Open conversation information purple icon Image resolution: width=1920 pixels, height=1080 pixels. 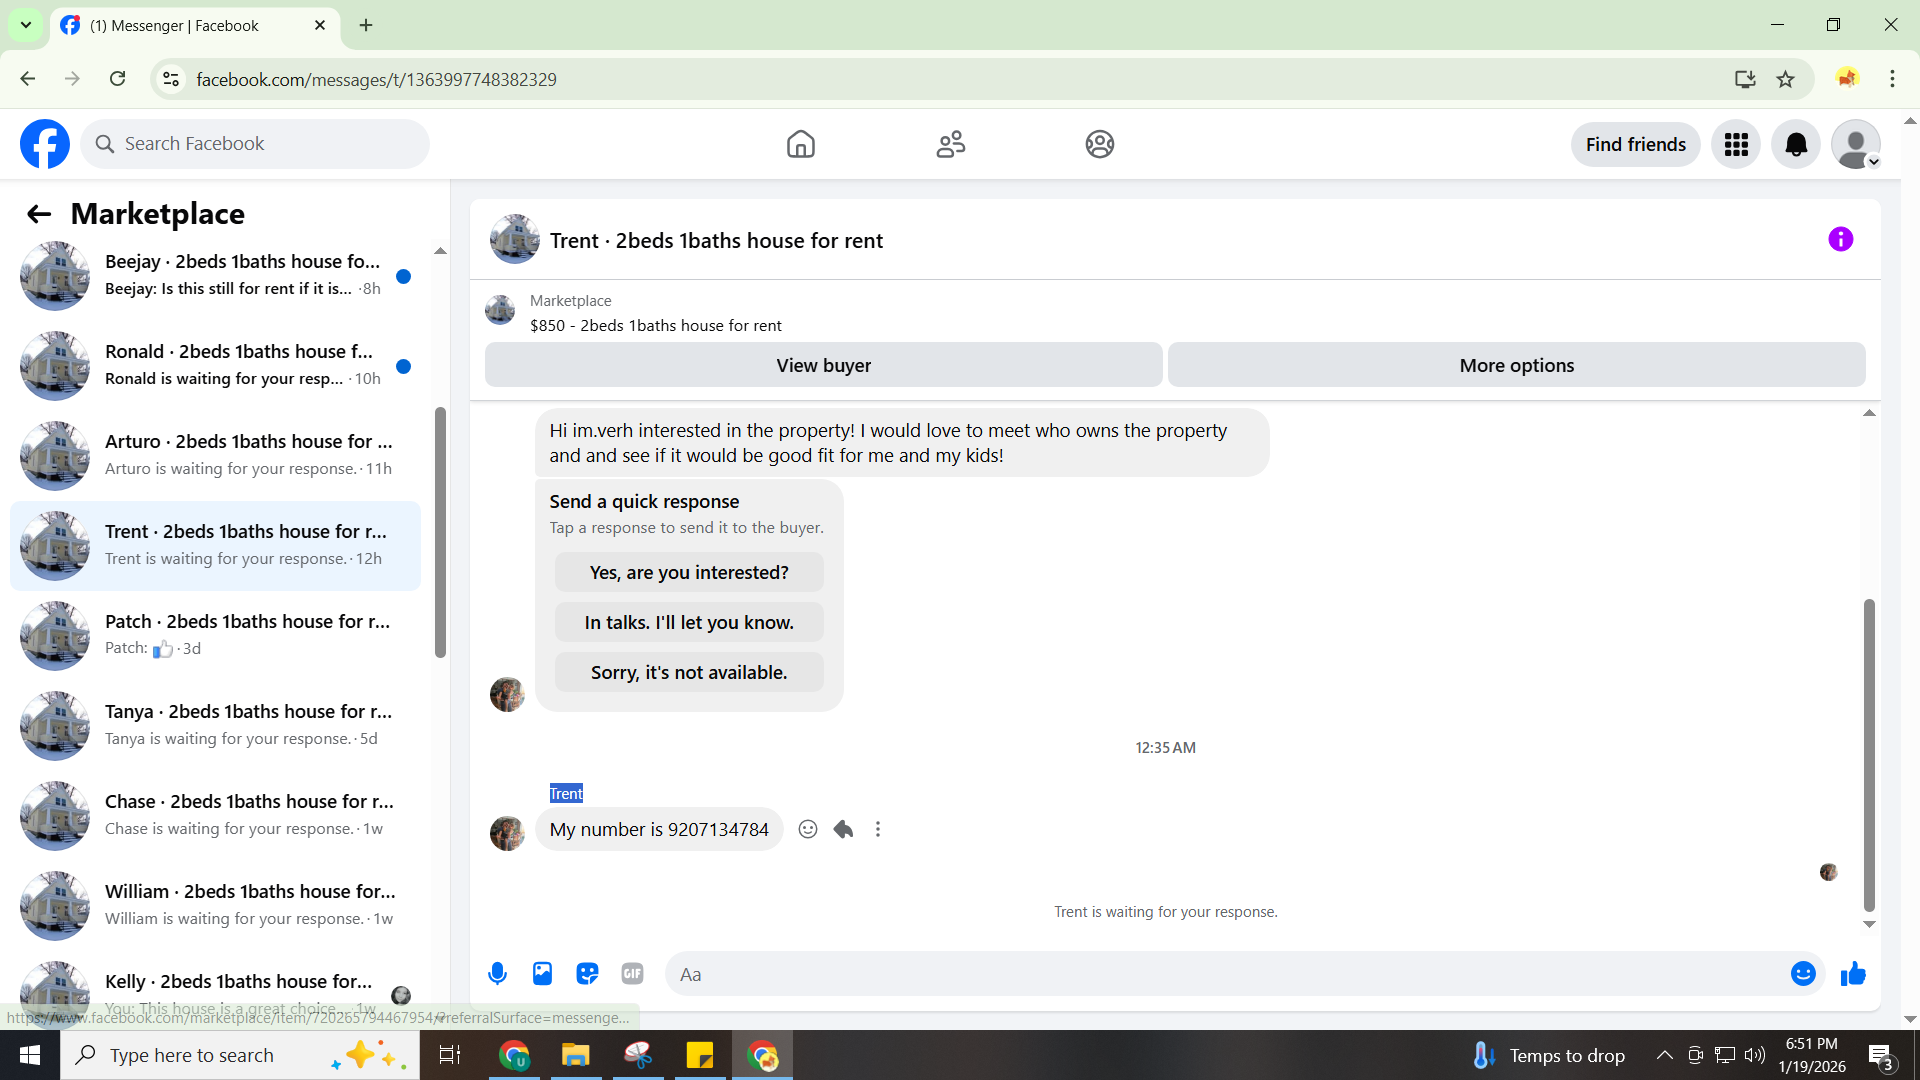(1840, 239)
